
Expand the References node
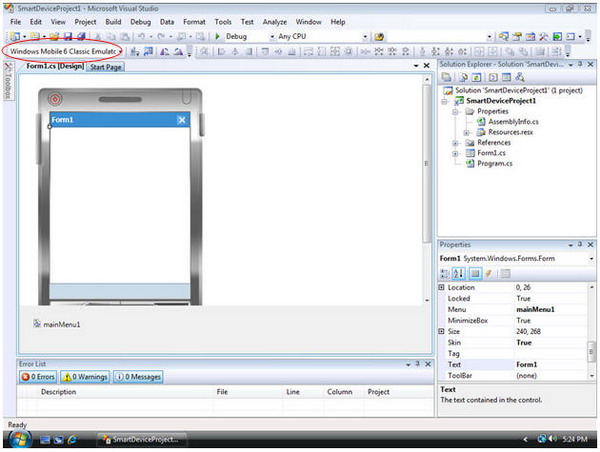455,143
